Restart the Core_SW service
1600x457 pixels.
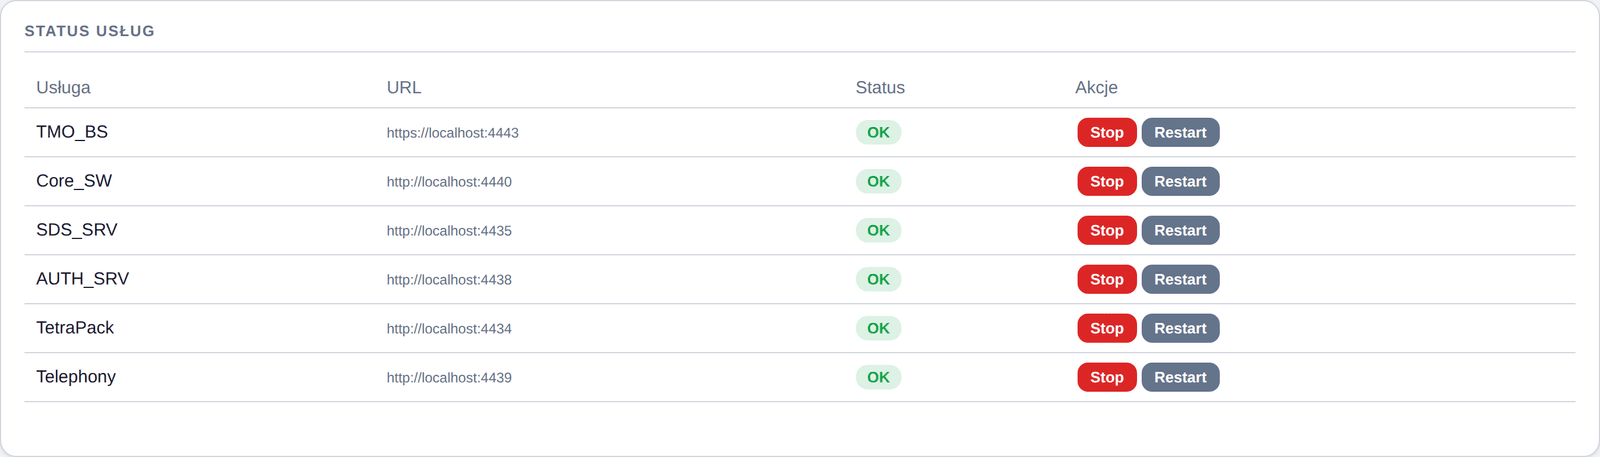[x=1180, y=181]
